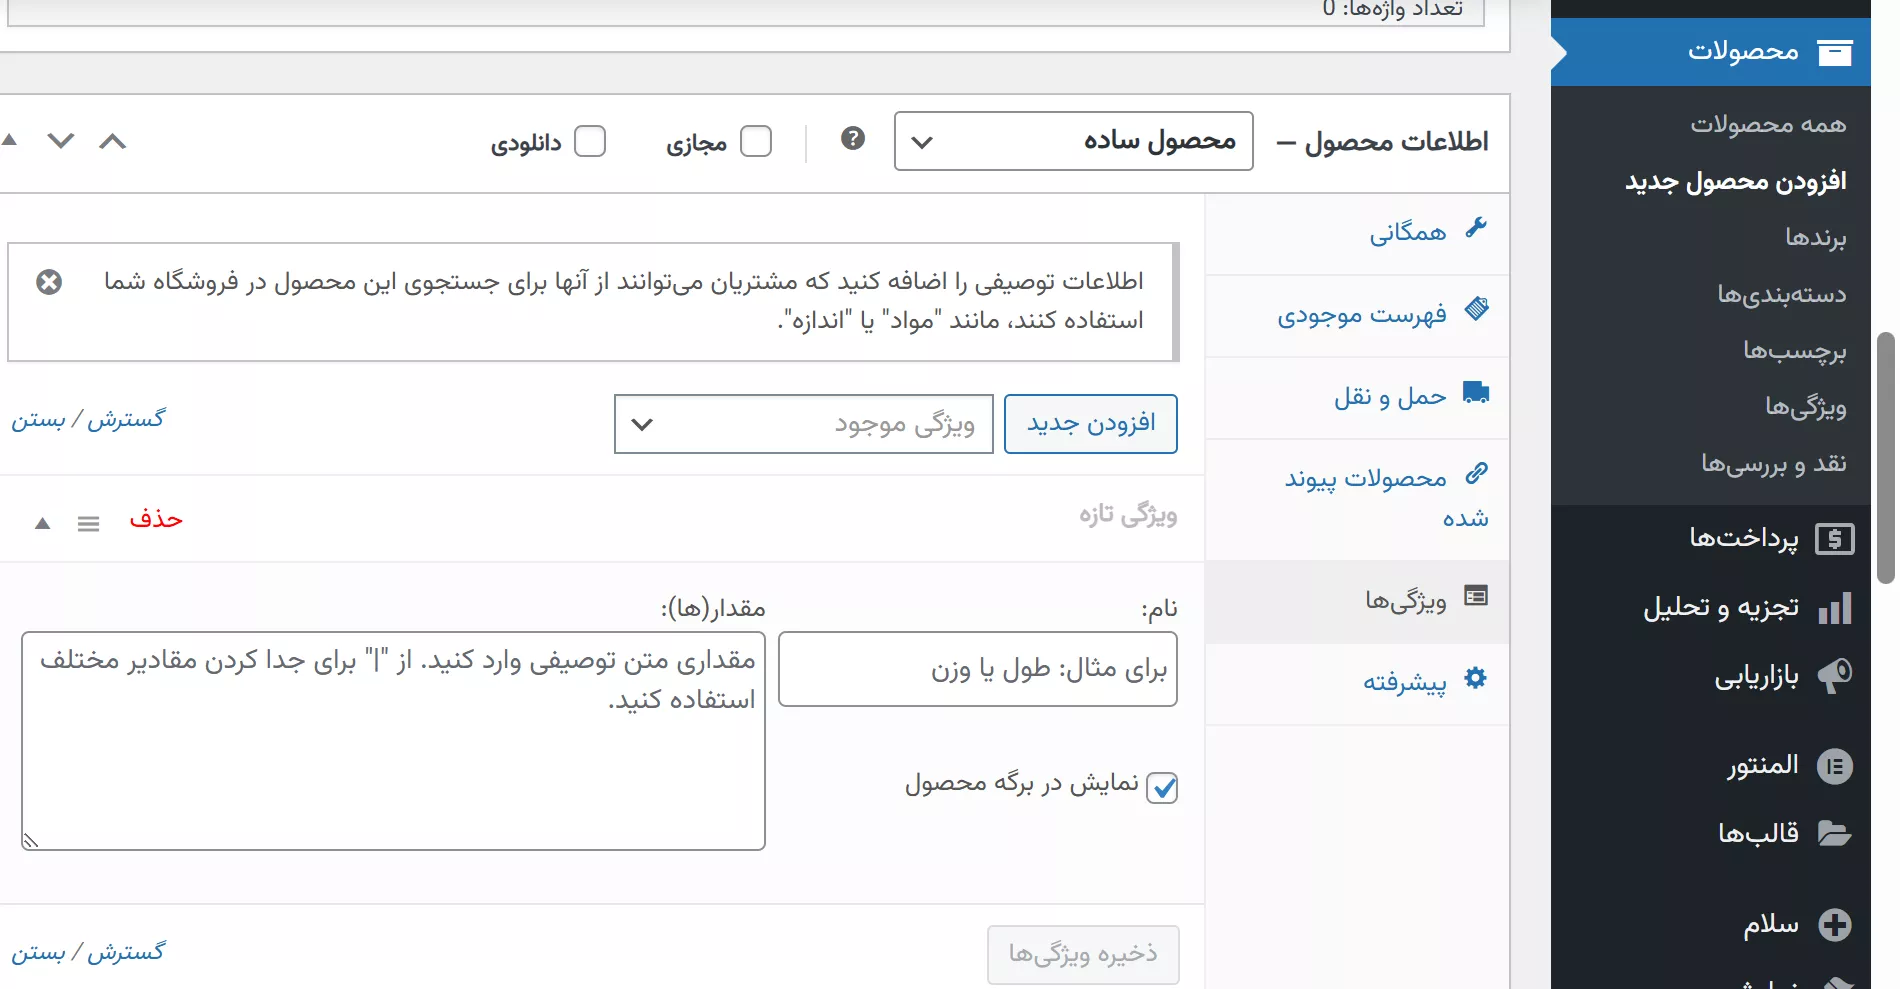Click the Templates folder icon

(x=1834, y=833)
